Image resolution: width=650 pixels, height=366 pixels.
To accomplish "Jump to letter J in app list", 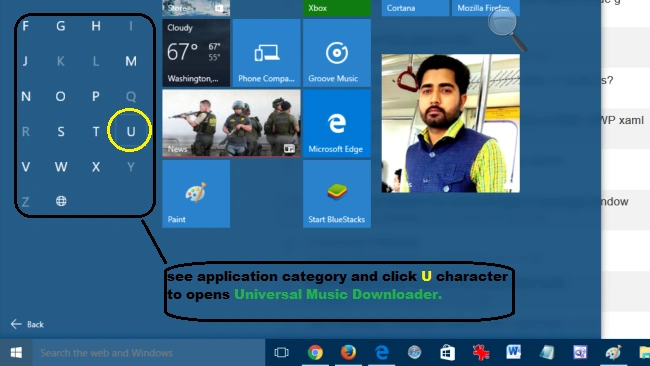I will (26, 61).
